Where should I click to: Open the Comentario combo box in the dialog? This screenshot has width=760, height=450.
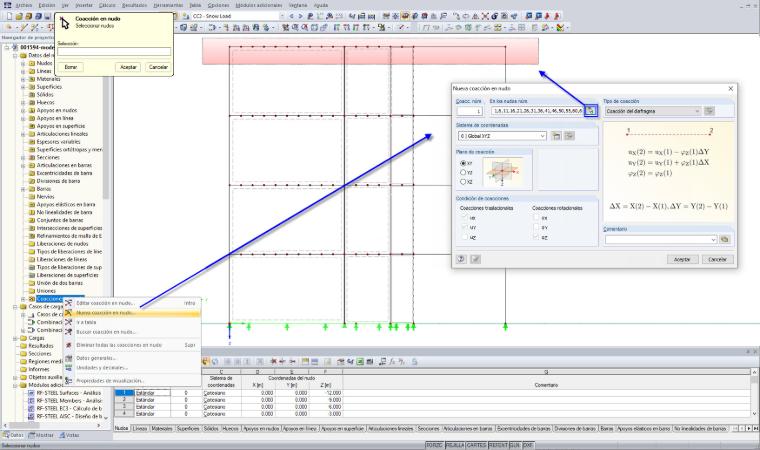point(661,240)
